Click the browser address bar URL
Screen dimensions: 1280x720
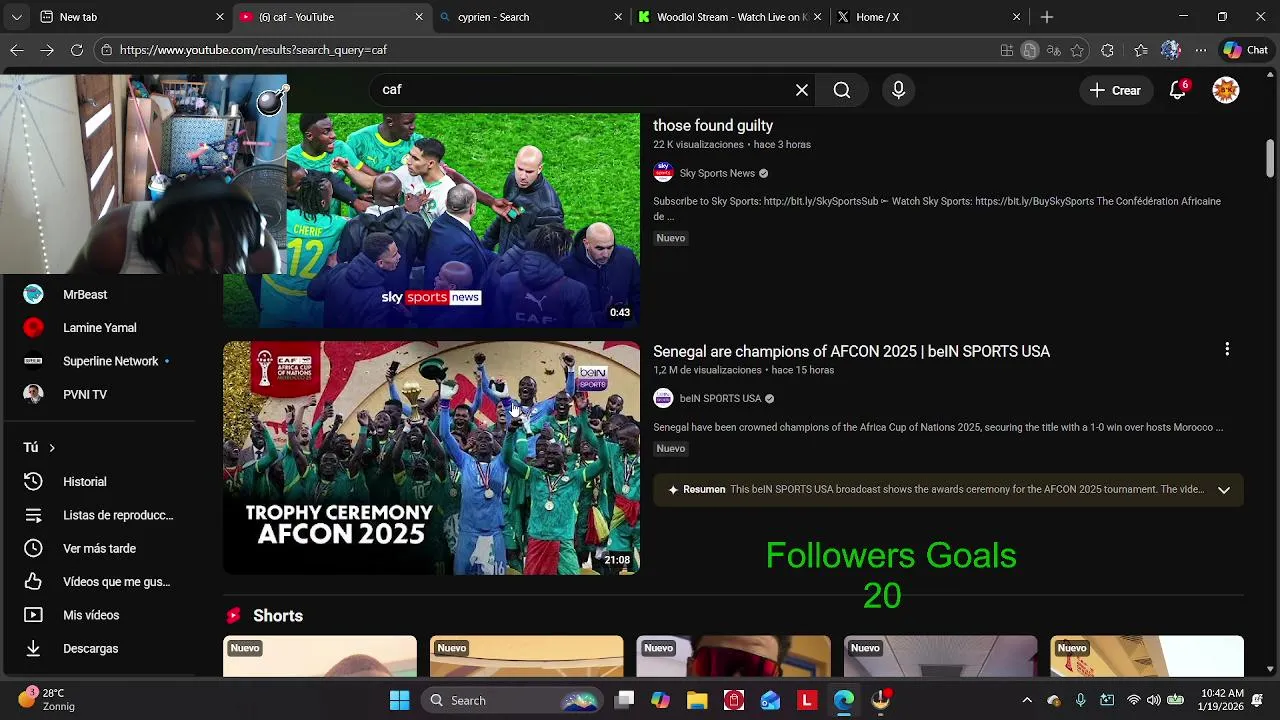(253, 50)
